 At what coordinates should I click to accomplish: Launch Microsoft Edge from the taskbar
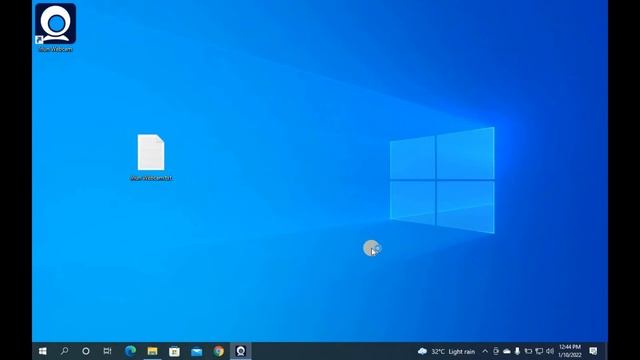[131, 351]
